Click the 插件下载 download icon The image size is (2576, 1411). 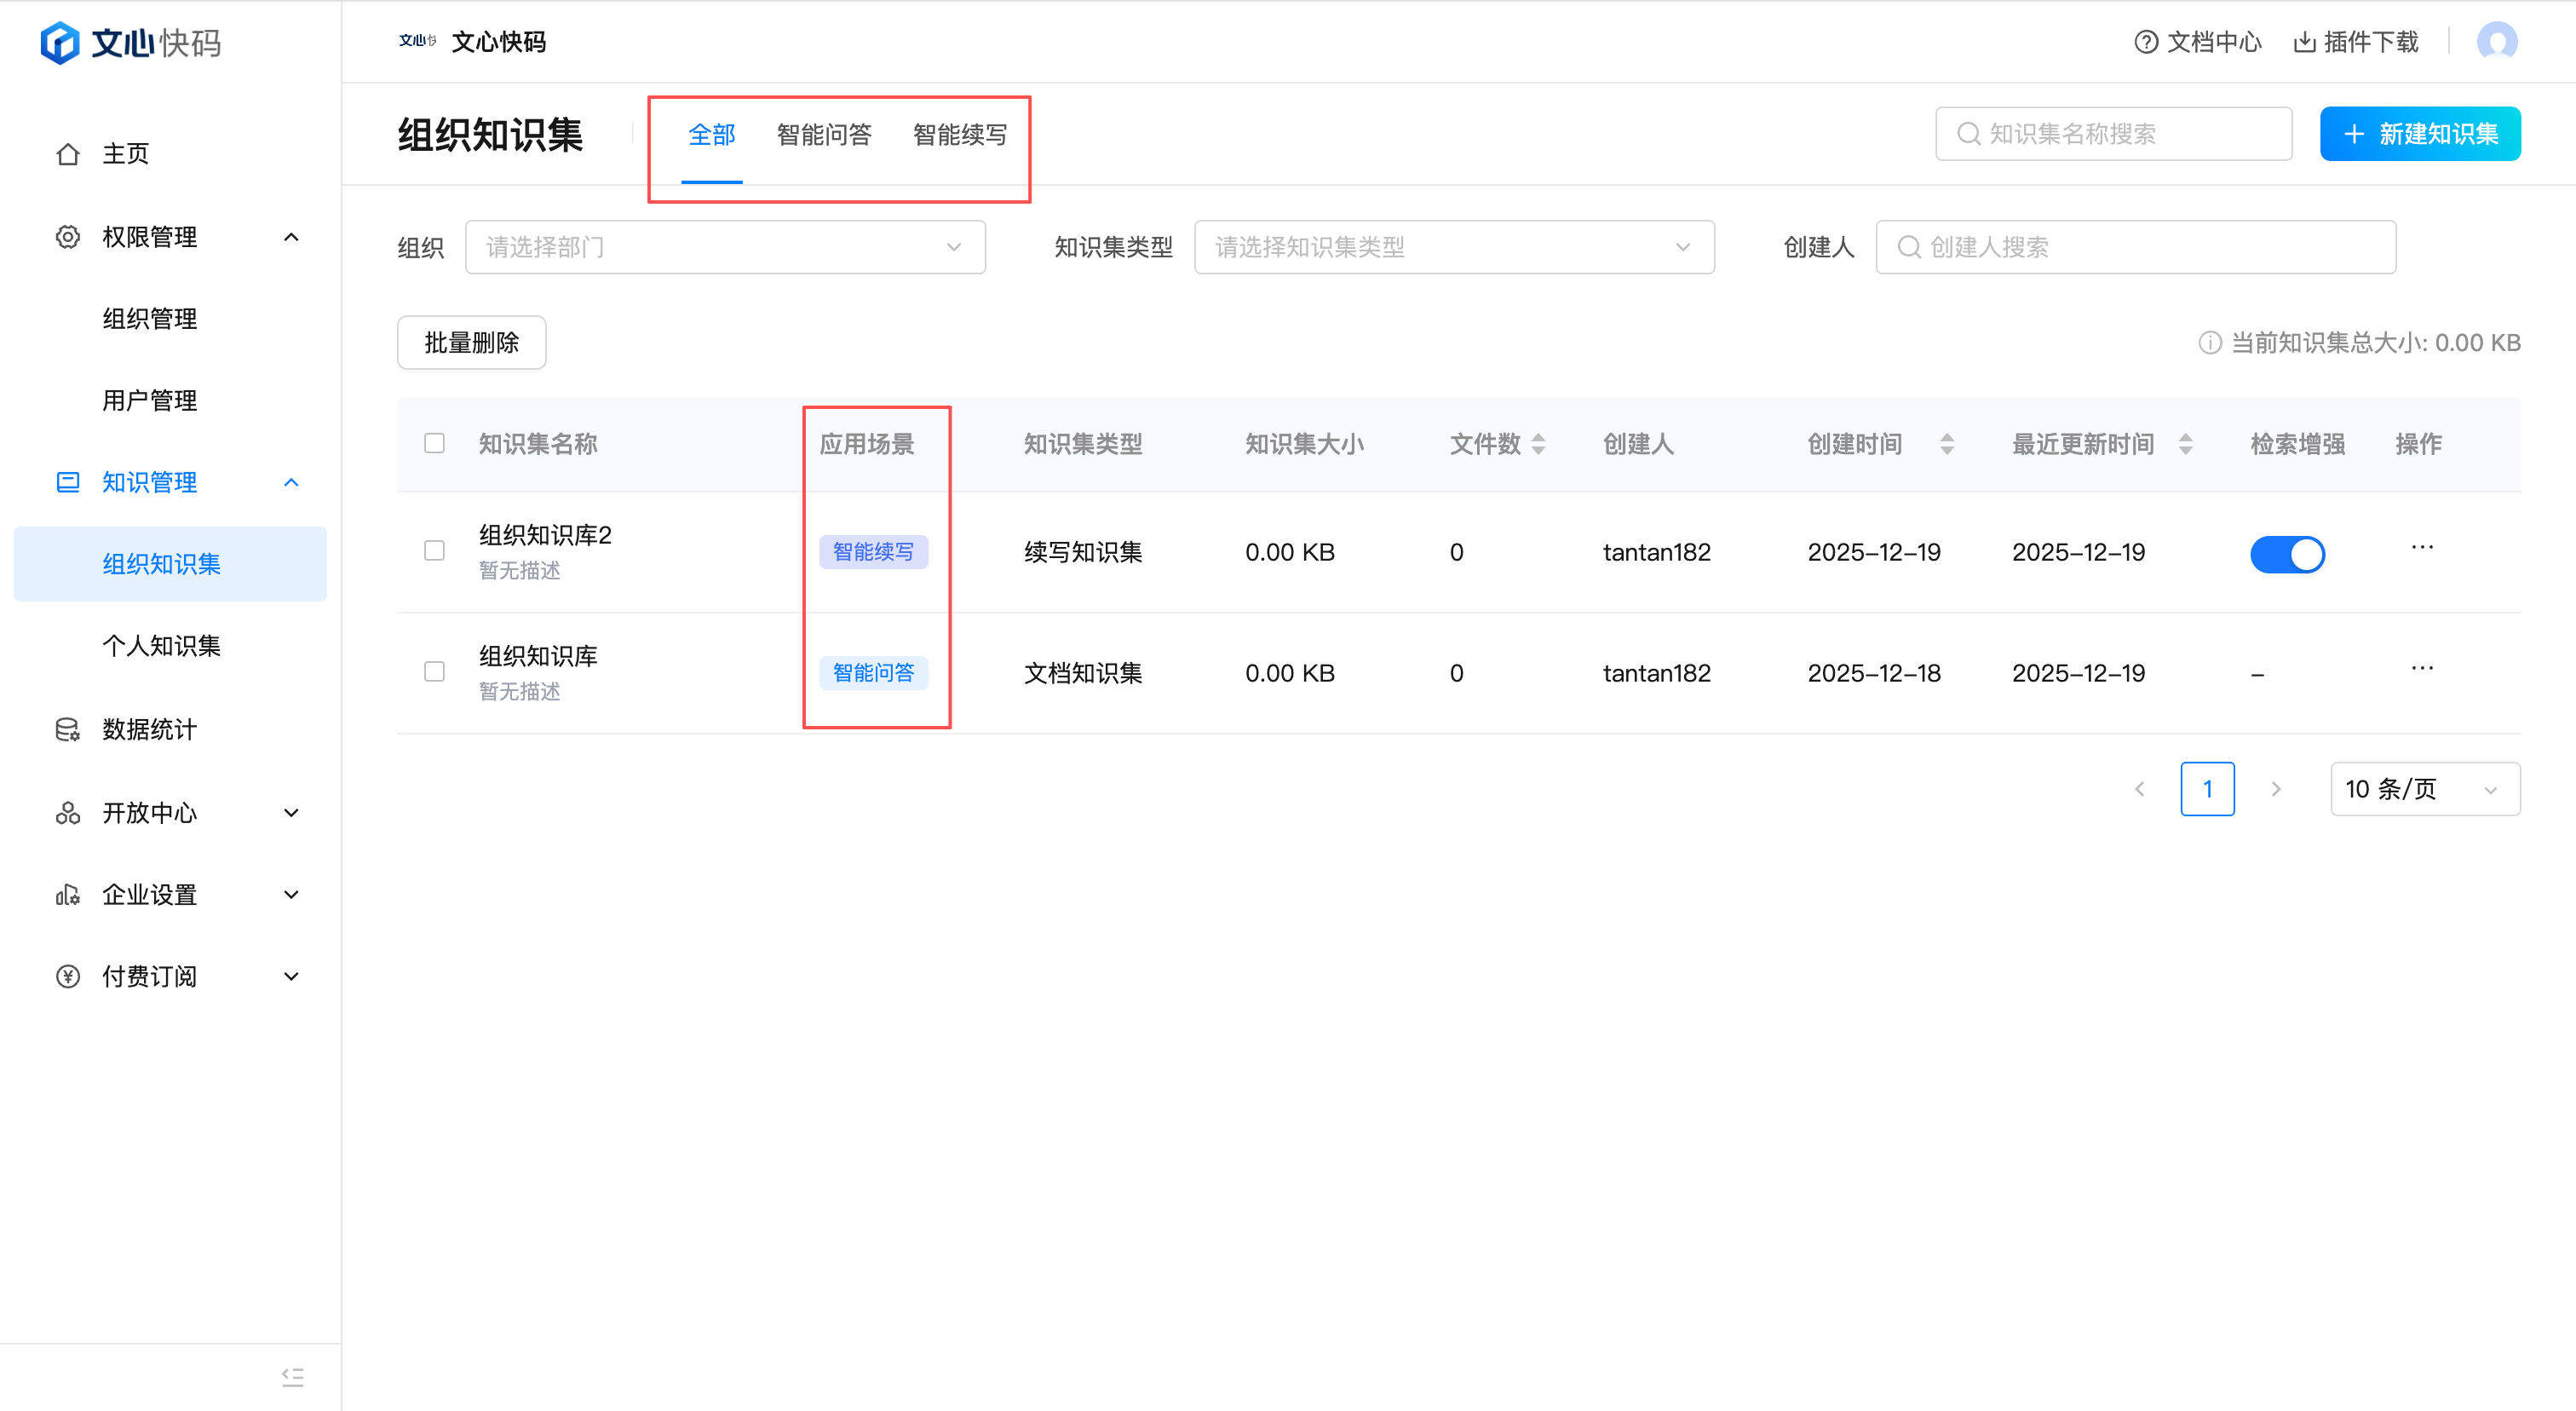pos(2305,42)
